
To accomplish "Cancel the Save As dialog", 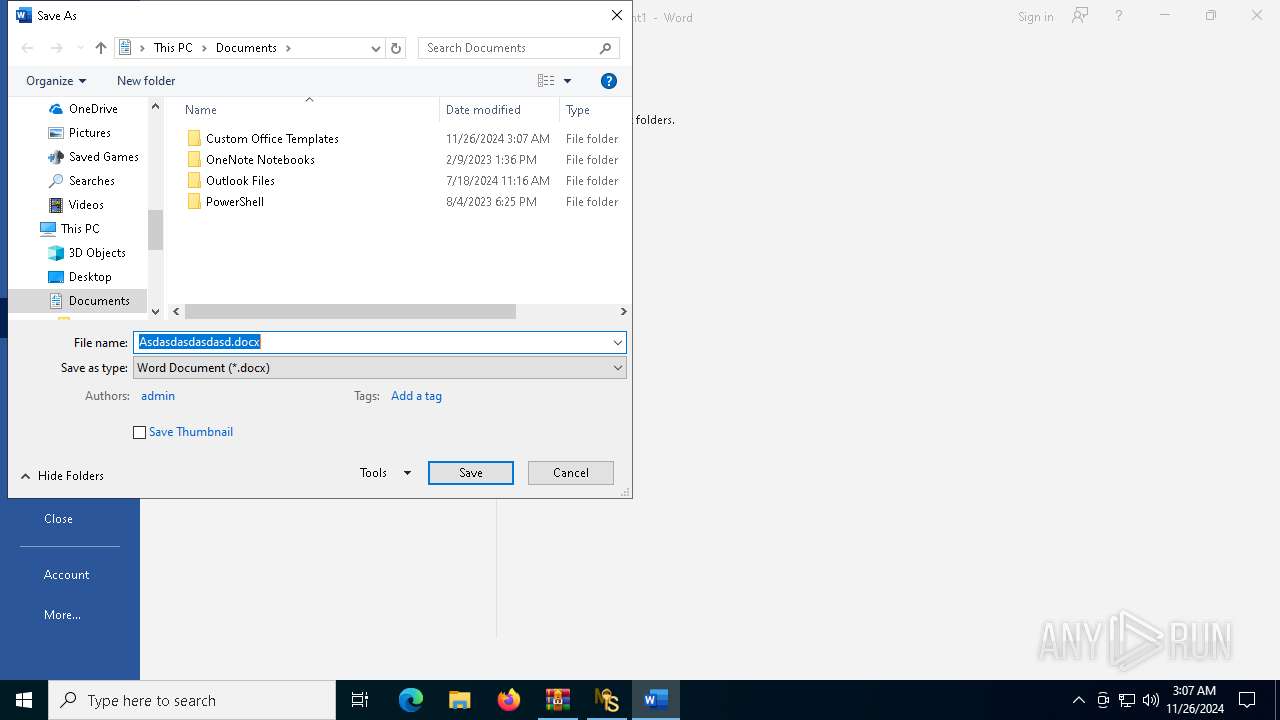I will [x=571, y=473].
